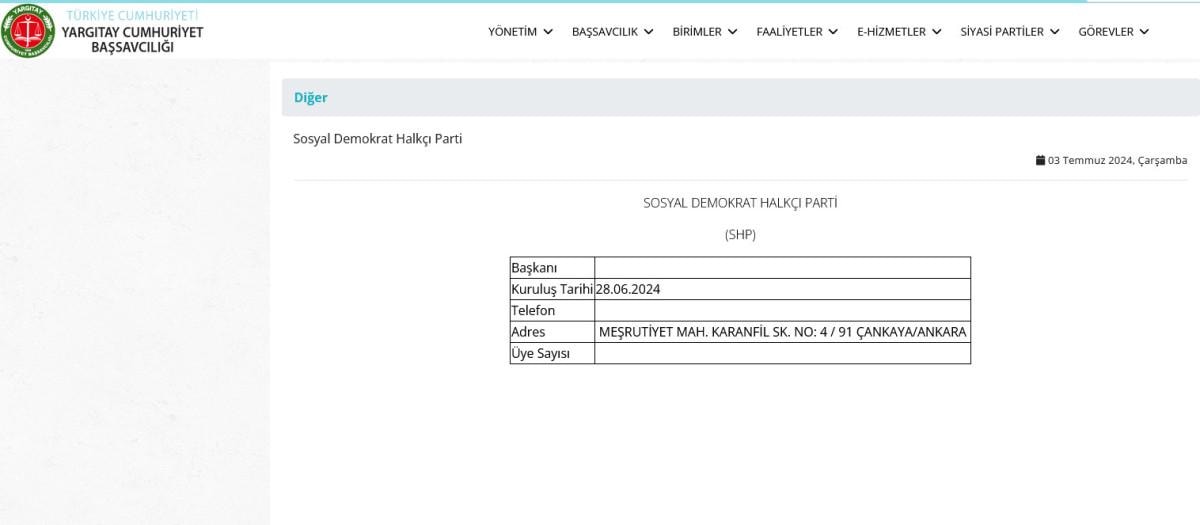The height and width of the screenshot is (525, 1200).
Task: Go to Yargıtay Cumhuriyet Başsavcılığı title link
Action: click(132, 39)
